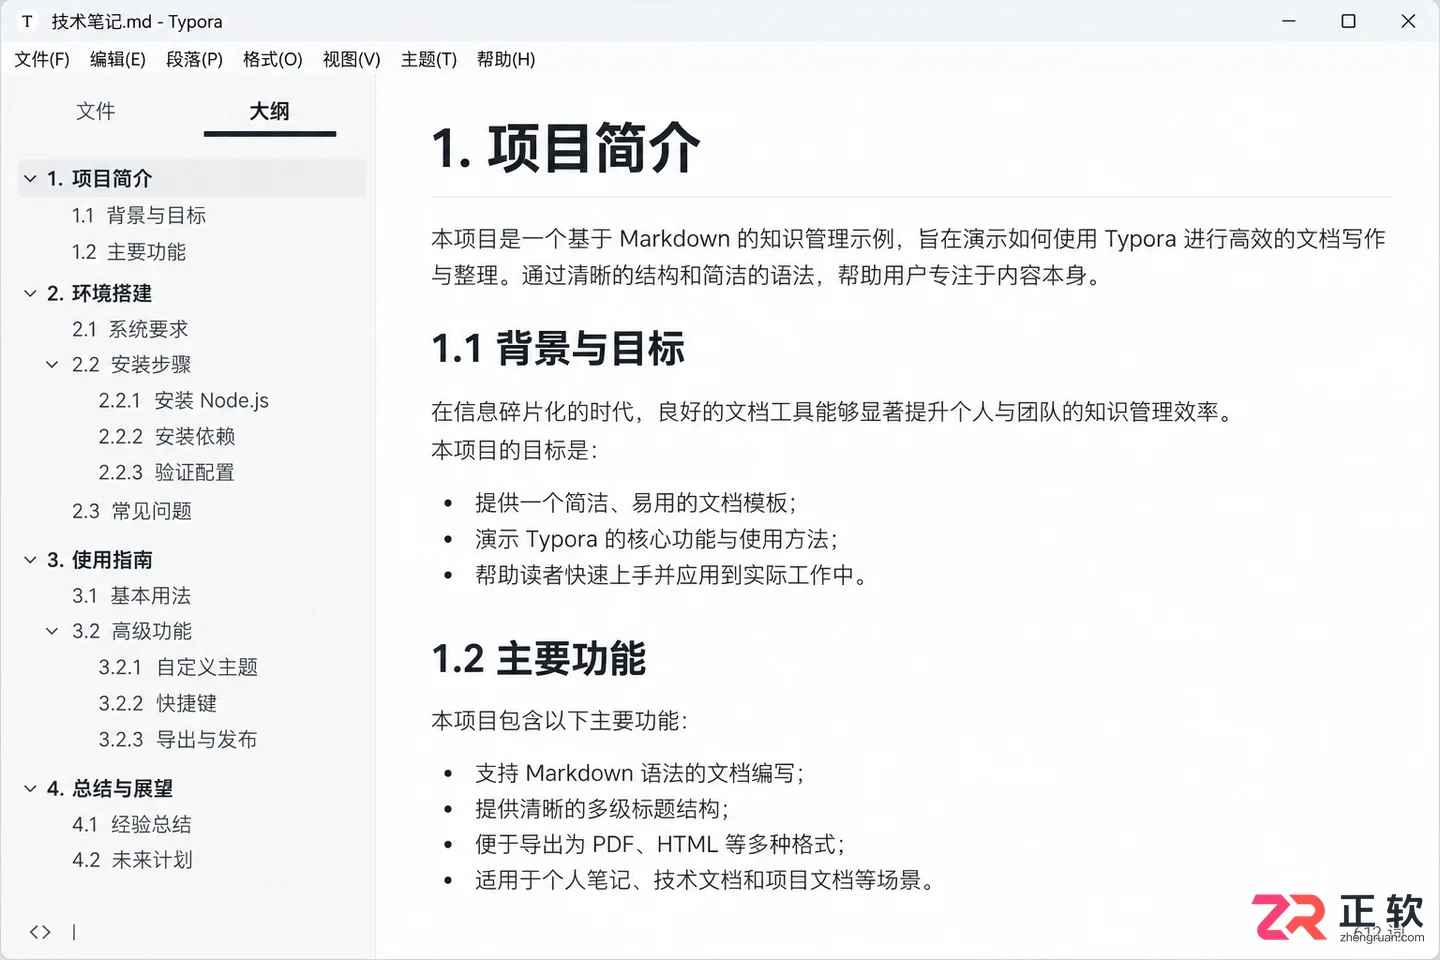Viewport: 1440px width, 960px height.
Task: Select 2.2.1 安装 Node.js outline entry
Action: (184, 401)
